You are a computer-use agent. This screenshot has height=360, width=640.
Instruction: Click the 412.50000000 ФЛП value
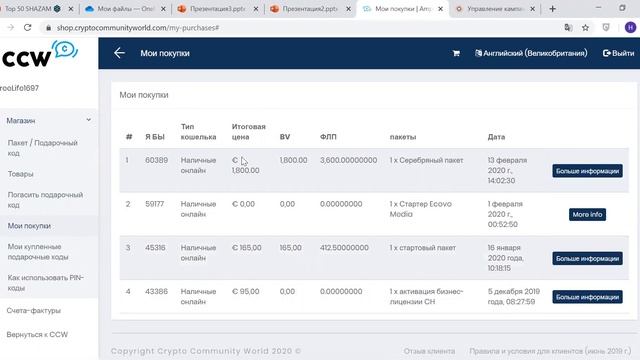344,247
